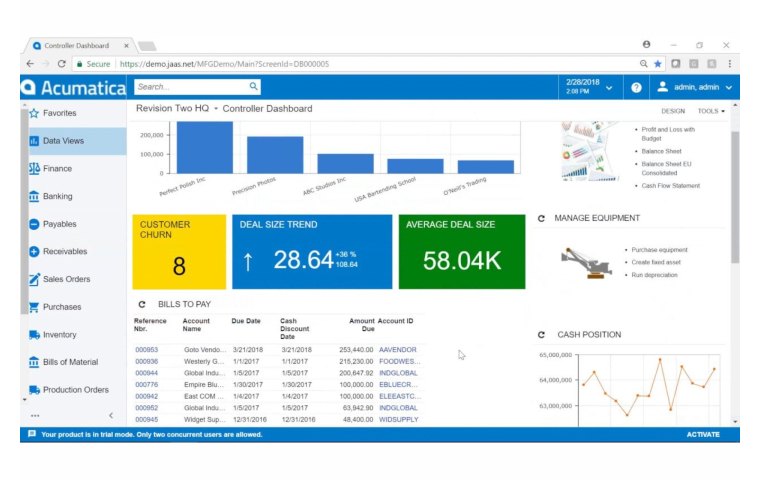760x480 pixels.
Task: Click the Data Views chart icon
Action: [x=34, y=141]
